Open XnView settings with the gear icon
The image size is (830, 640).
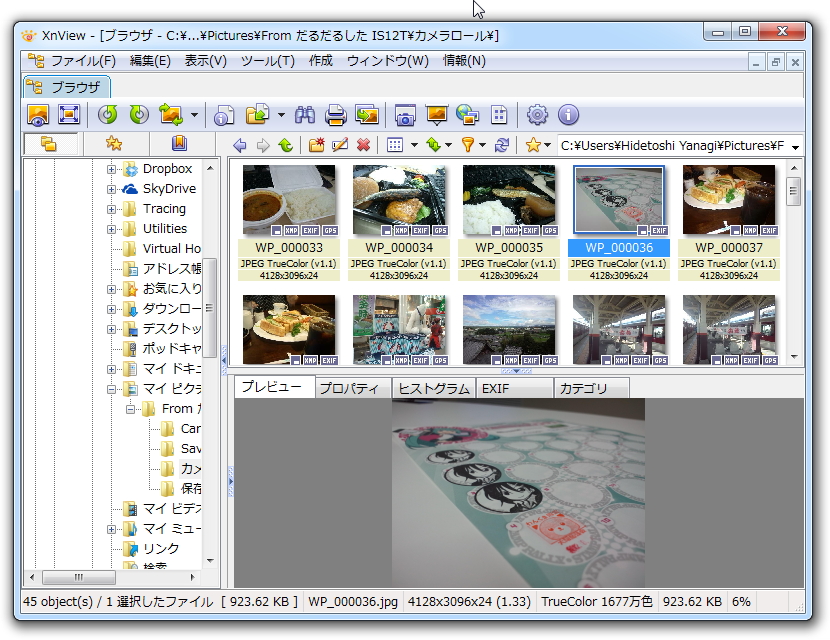click(x=537, y=115)
